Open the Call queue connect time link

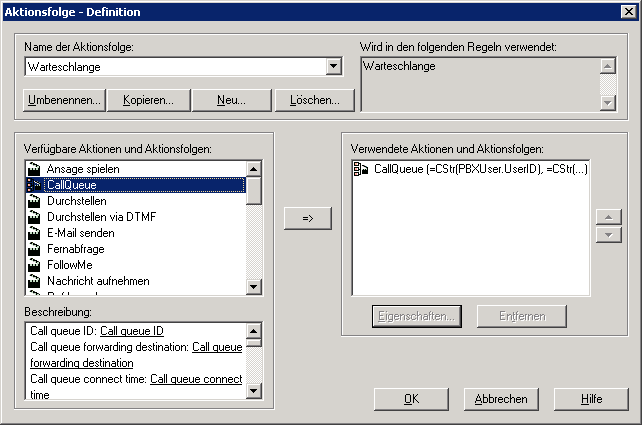point(196,379)
